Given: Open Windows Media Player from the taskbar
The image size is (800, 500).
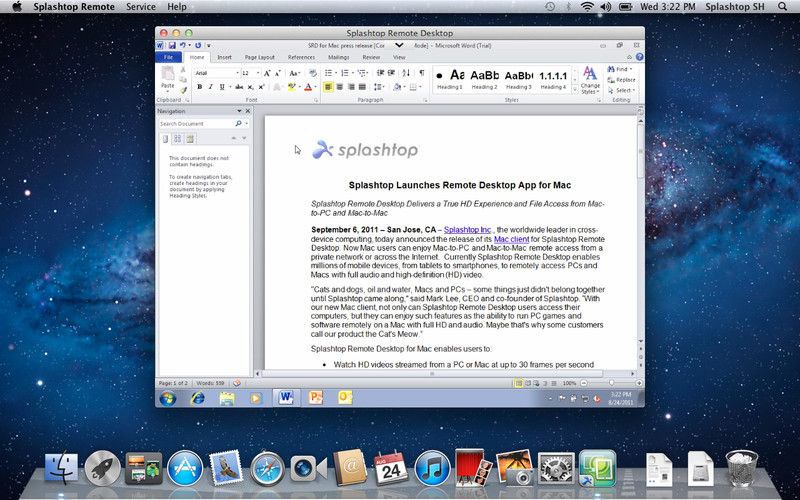Looking at the screenshot, I should tap(256, 398).
